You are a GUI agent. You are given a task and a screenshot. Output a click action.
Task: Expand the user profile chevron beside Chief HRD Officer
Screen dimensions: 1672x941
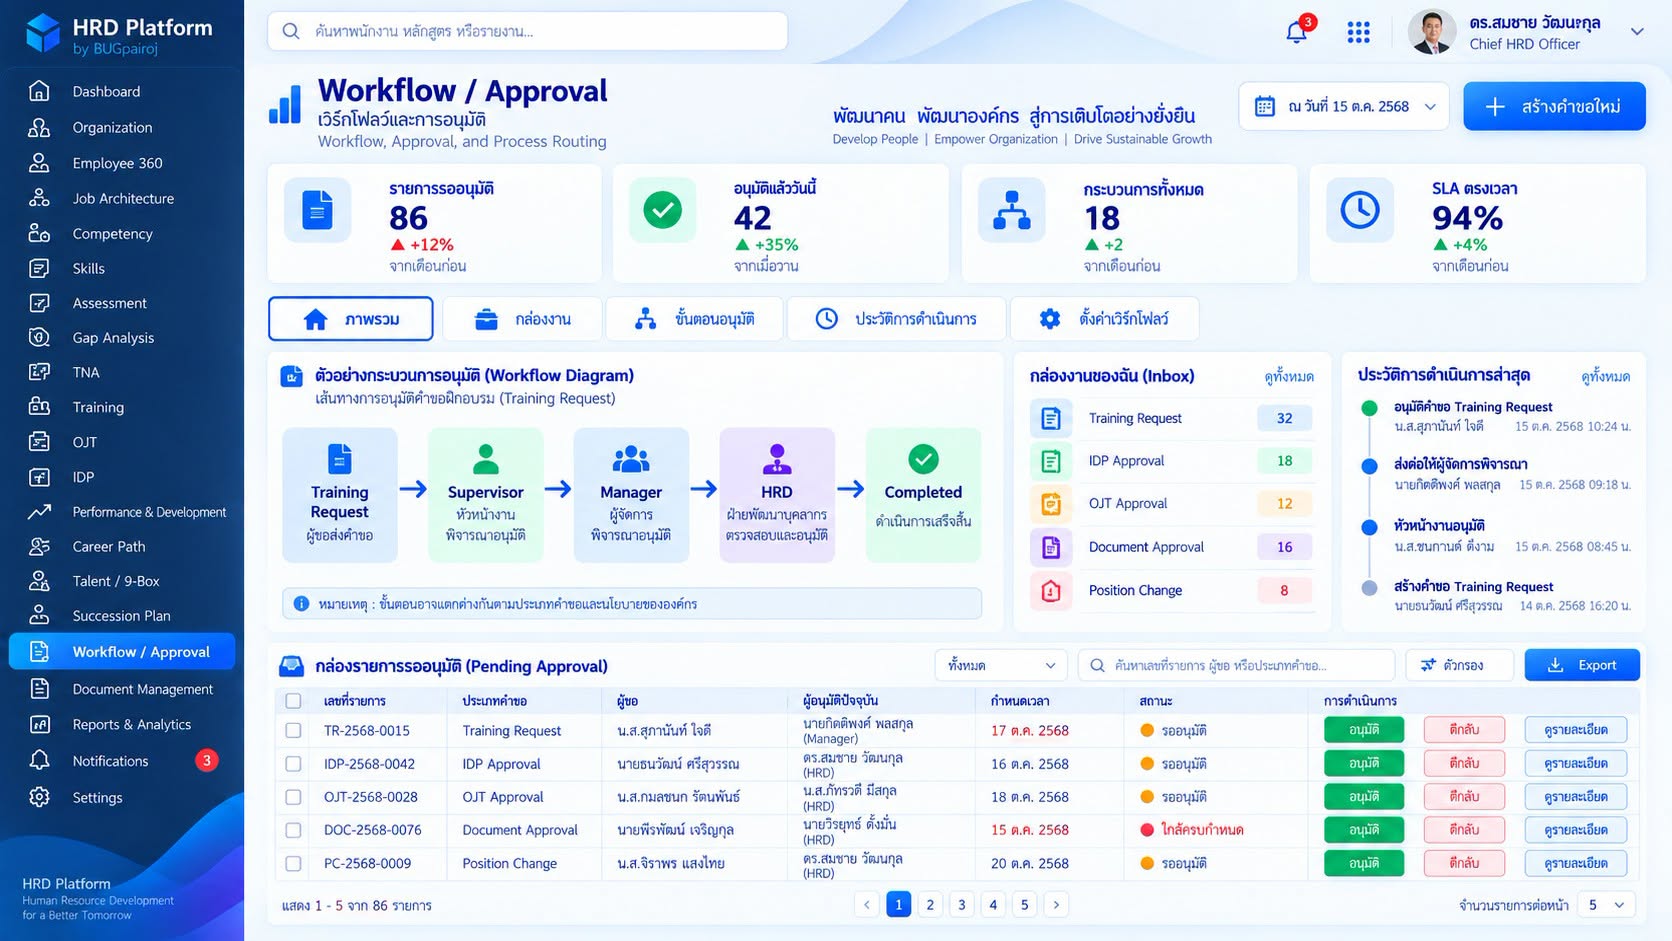(x=1637, y=32)
